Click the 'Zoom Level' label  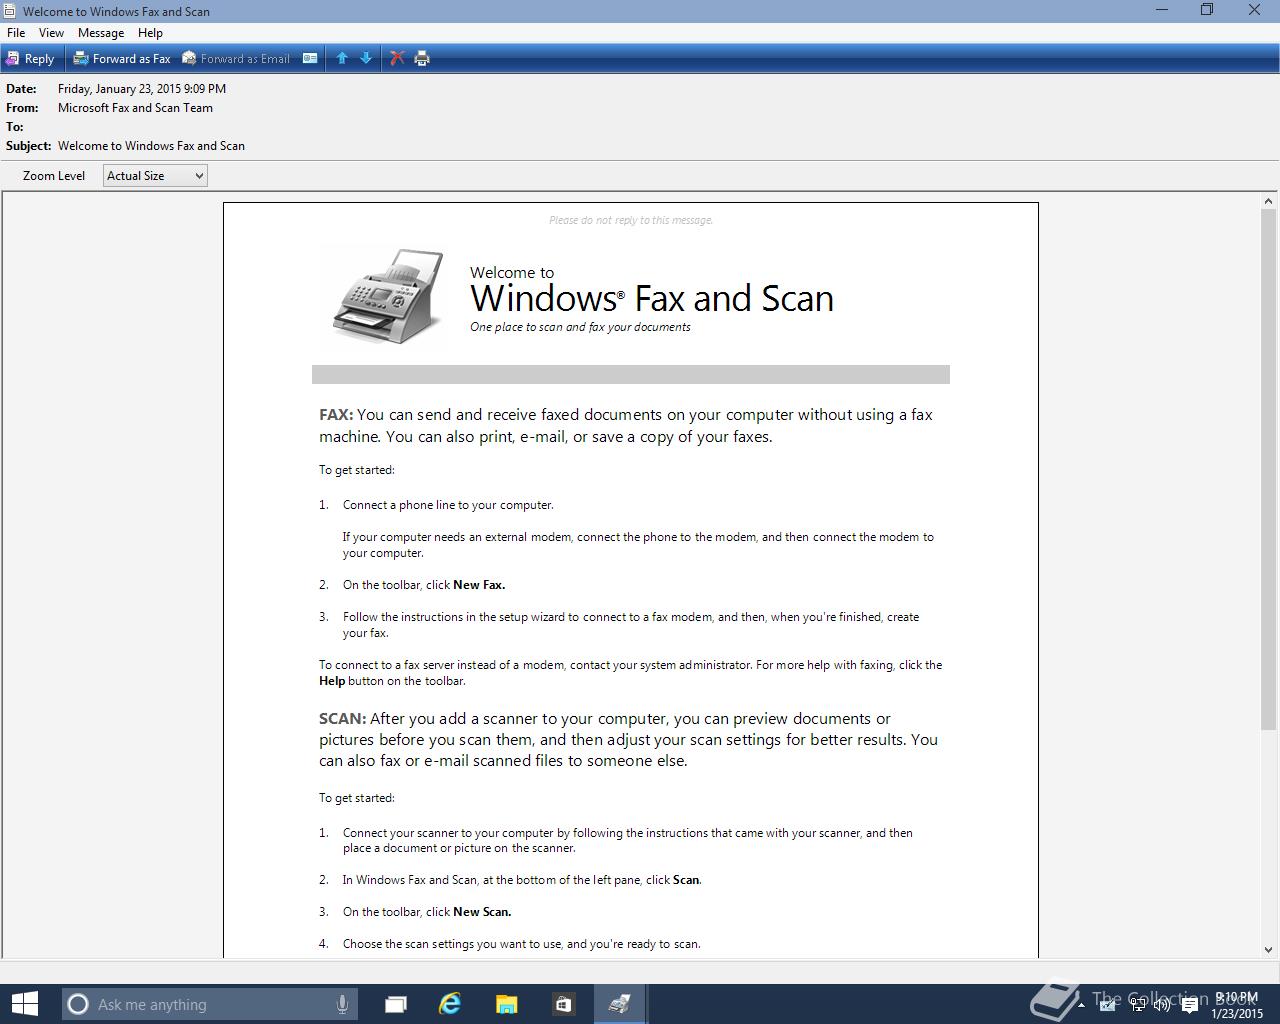tap(54, 176)
